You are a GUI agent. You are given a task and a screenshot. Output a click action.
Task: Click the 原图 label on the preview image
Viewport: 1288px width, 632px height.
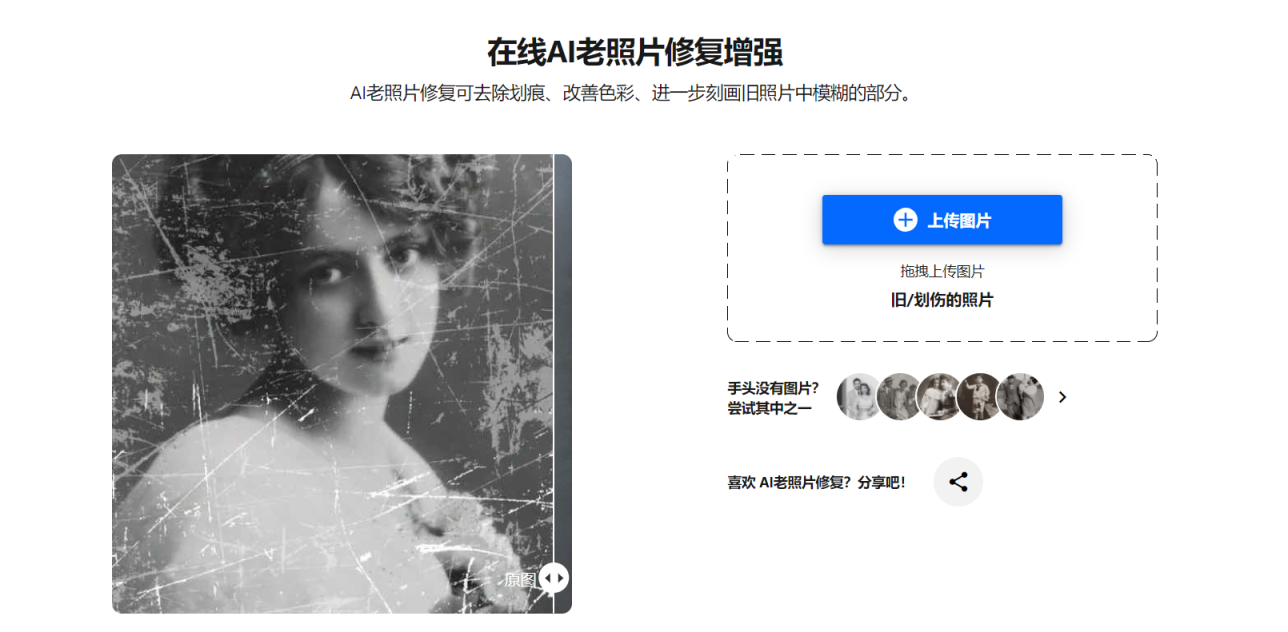point(520,579)
